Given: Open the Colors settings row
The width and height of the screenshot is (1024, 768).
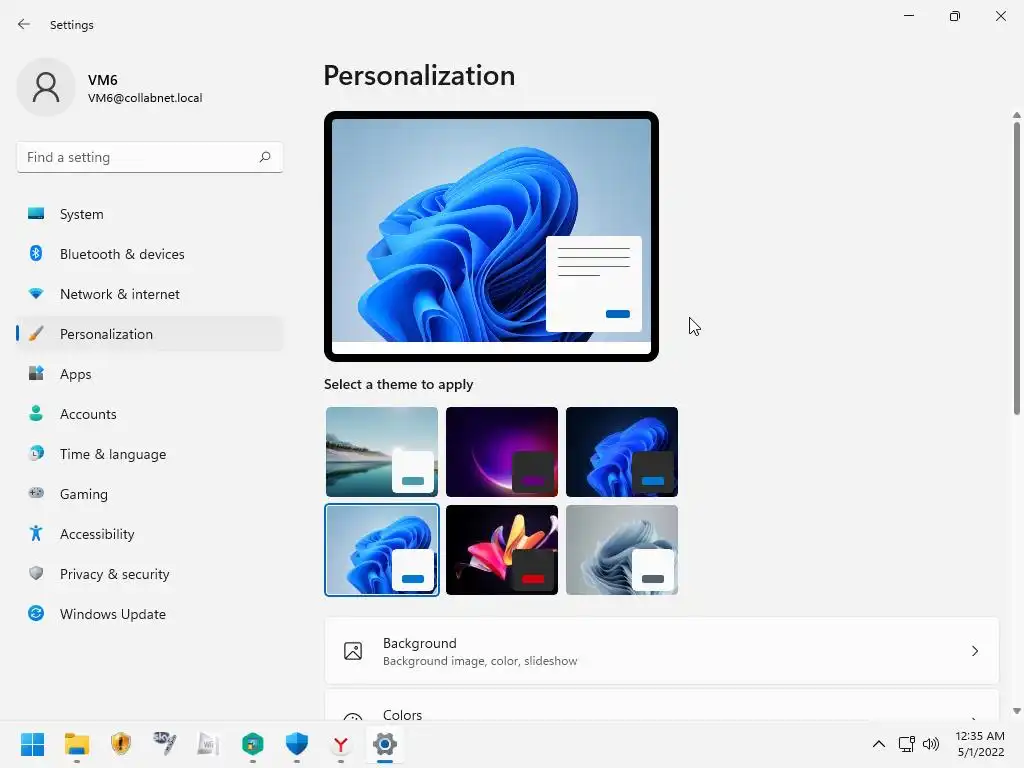Looking at the screenshot, I should tap(662, 706).
